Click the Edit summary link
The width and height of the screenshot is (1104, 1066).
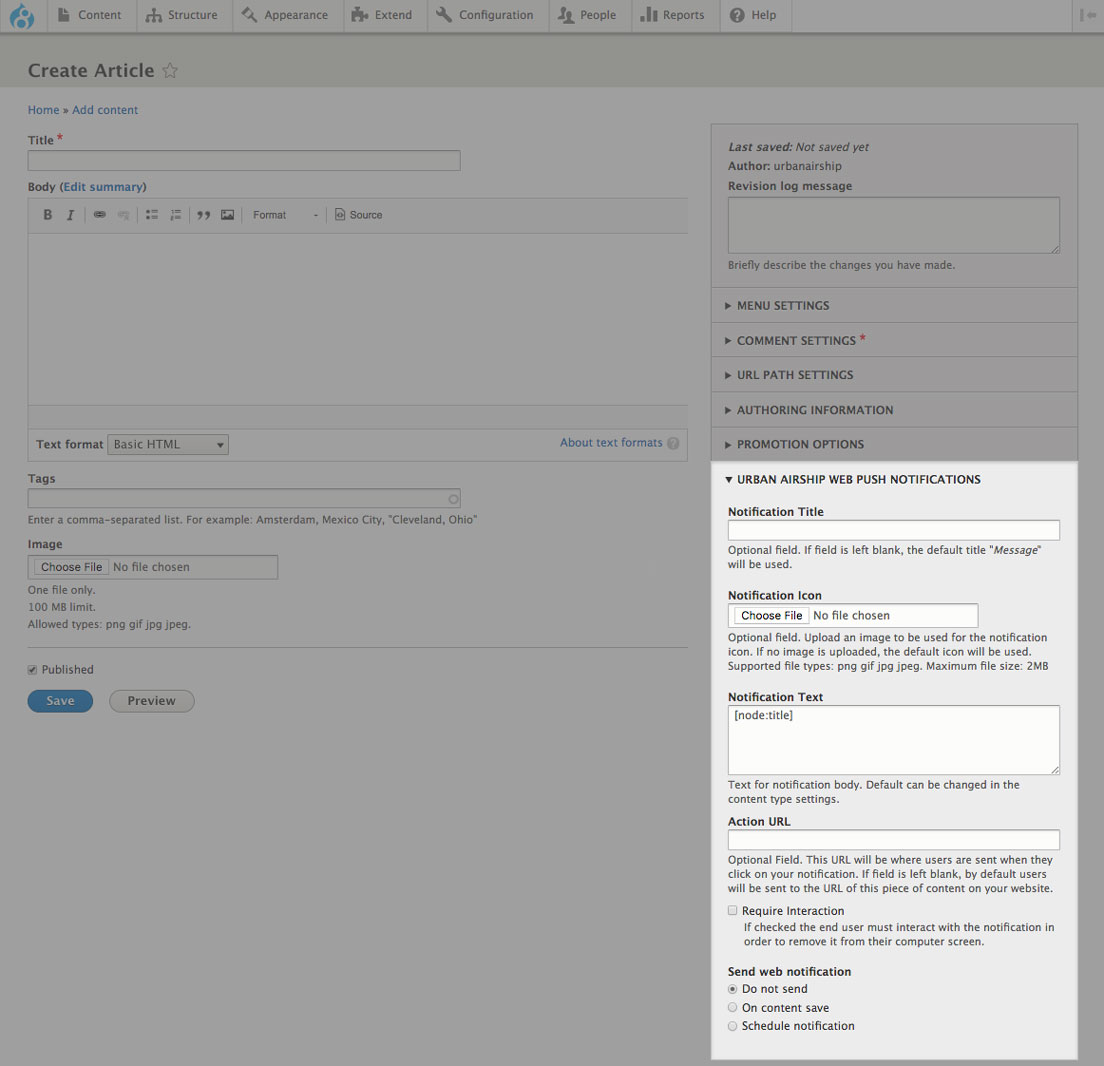(x=103, y=187)
